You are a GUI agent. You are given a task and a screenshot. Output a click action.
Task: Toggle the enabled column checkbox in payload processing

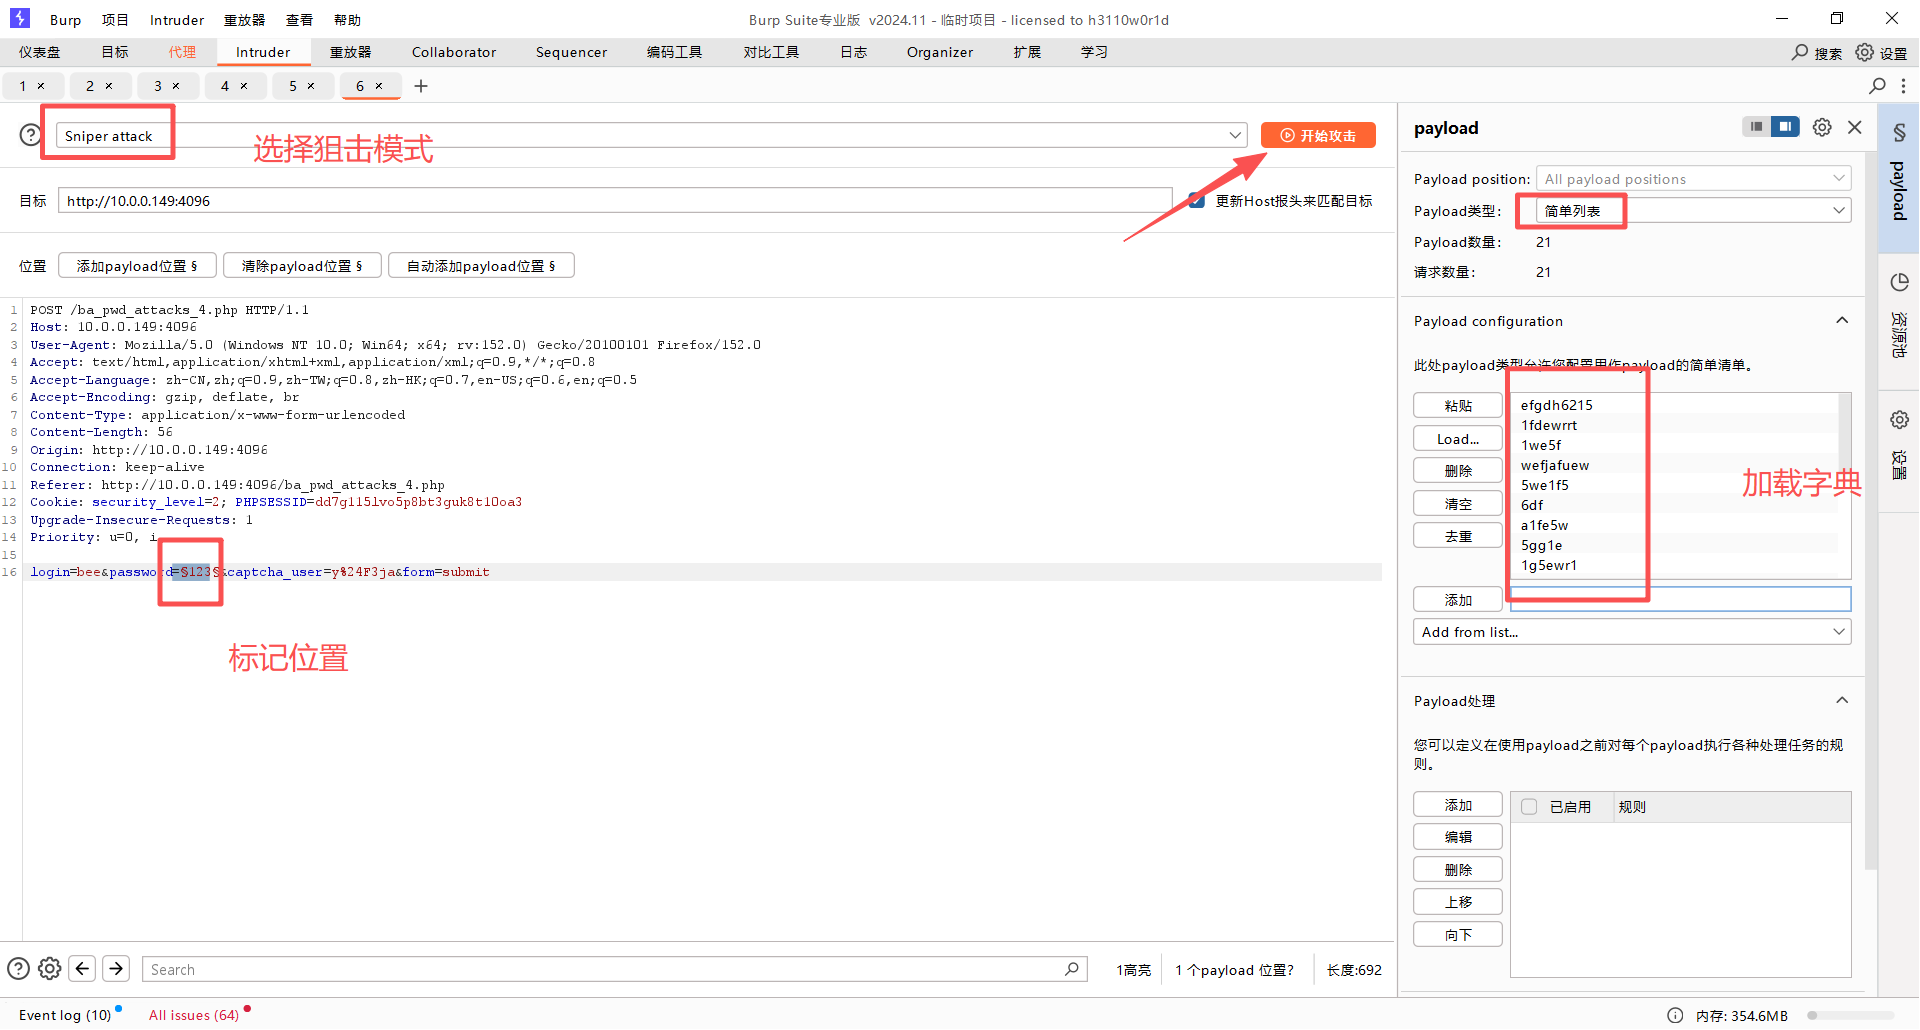coord(1529,807)
